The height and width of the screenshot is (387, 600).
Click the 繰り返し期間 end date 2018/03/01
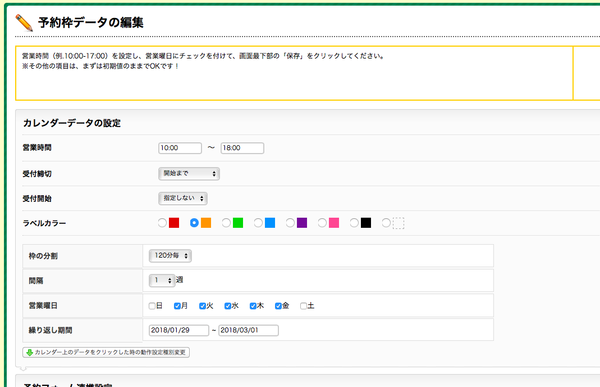pyautogui.click(x=248, y=330)
